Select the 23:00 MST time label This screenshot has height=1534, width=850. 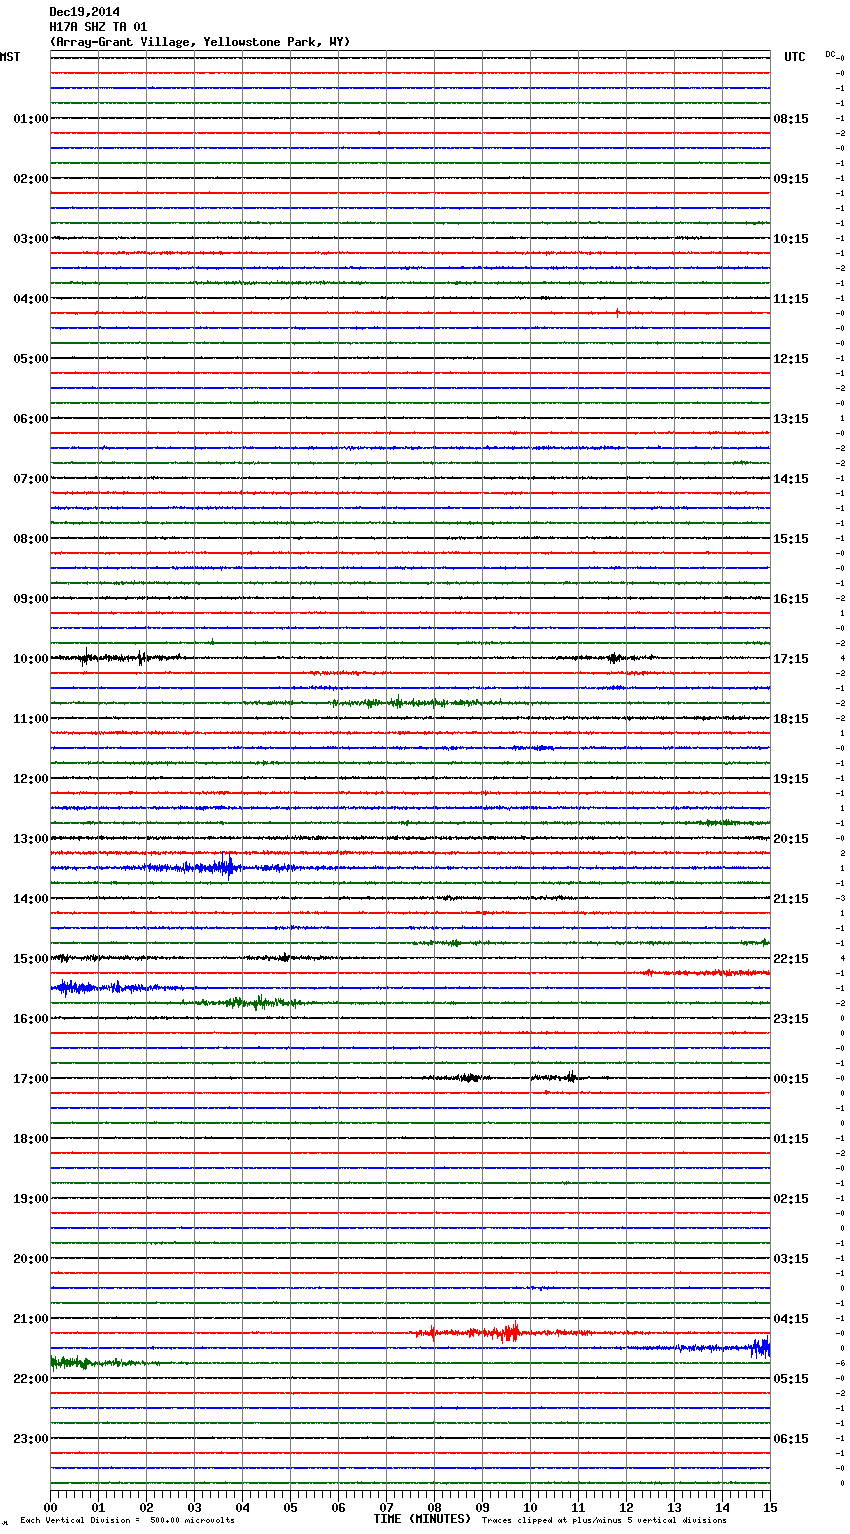31,1439
